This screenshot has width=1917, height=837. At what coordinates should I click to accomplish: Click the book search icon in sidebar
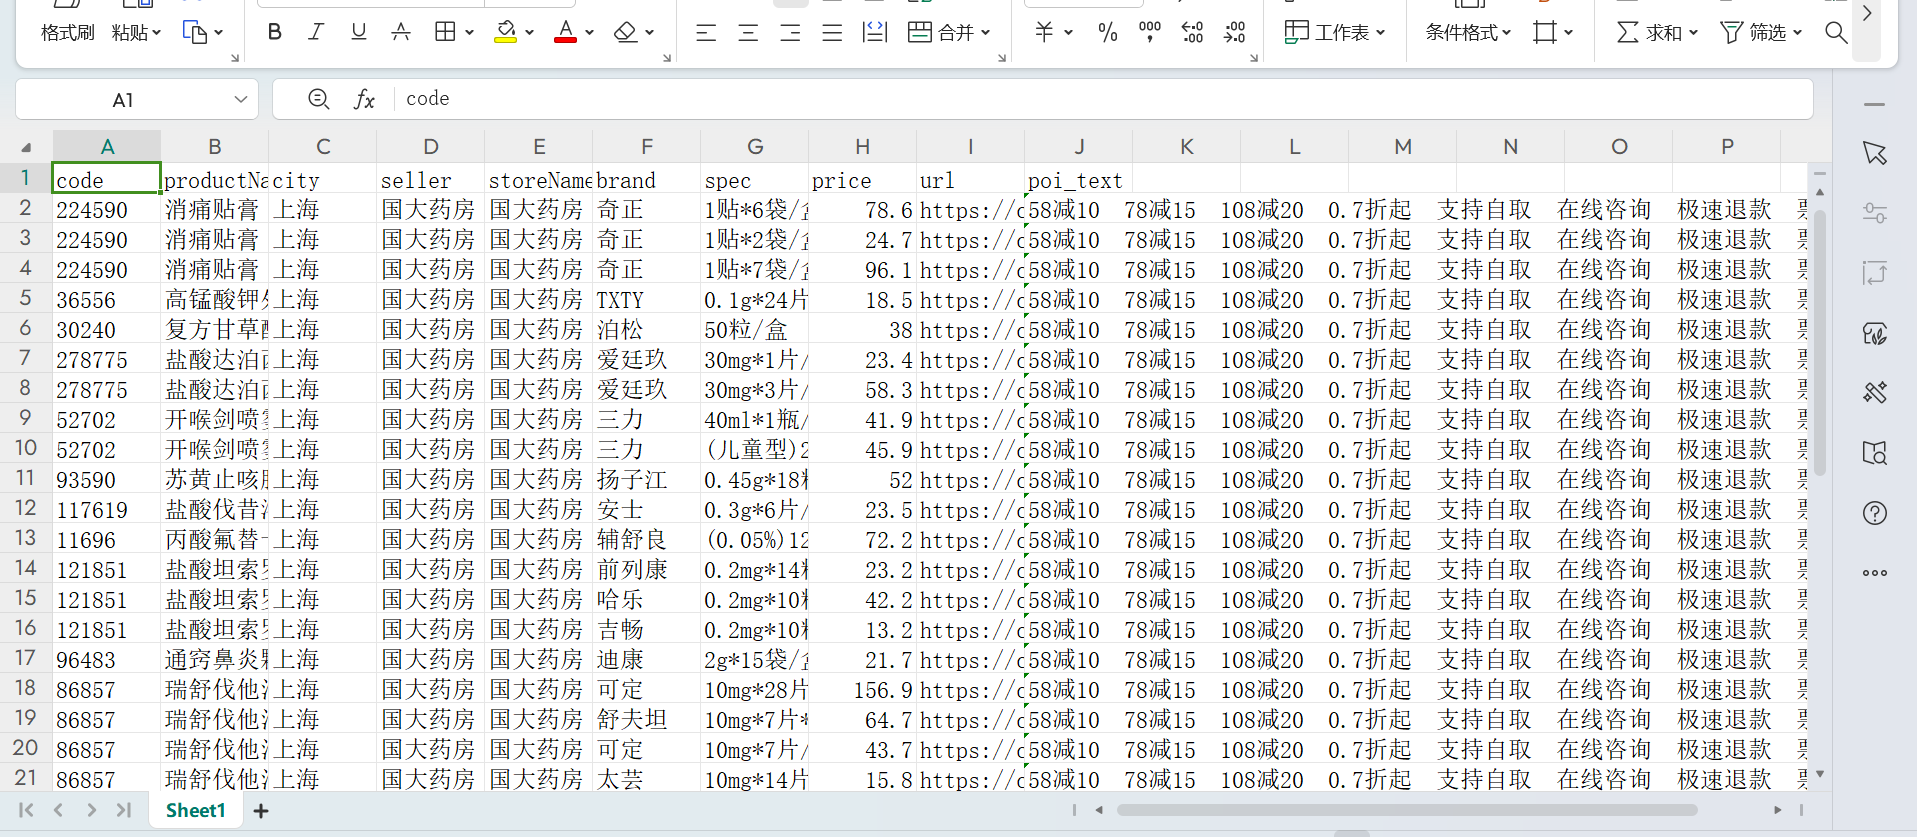tap(1875, 453)
